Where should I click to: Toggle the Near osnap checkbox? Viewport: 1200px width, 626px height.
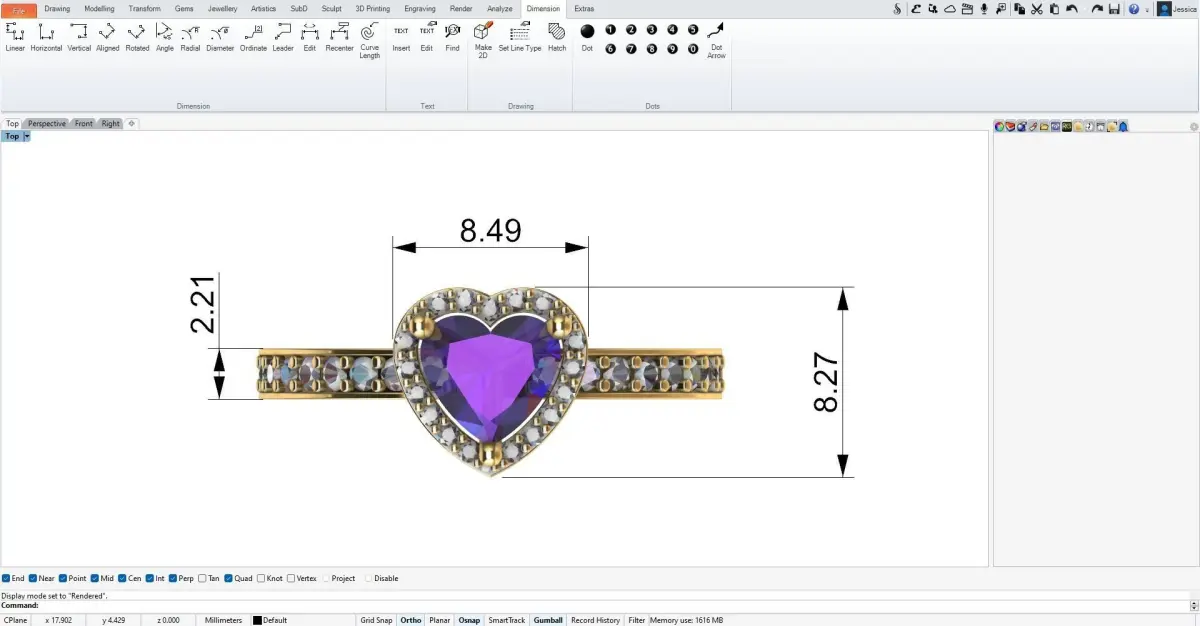pyautogui.click(x=33, y=578)
